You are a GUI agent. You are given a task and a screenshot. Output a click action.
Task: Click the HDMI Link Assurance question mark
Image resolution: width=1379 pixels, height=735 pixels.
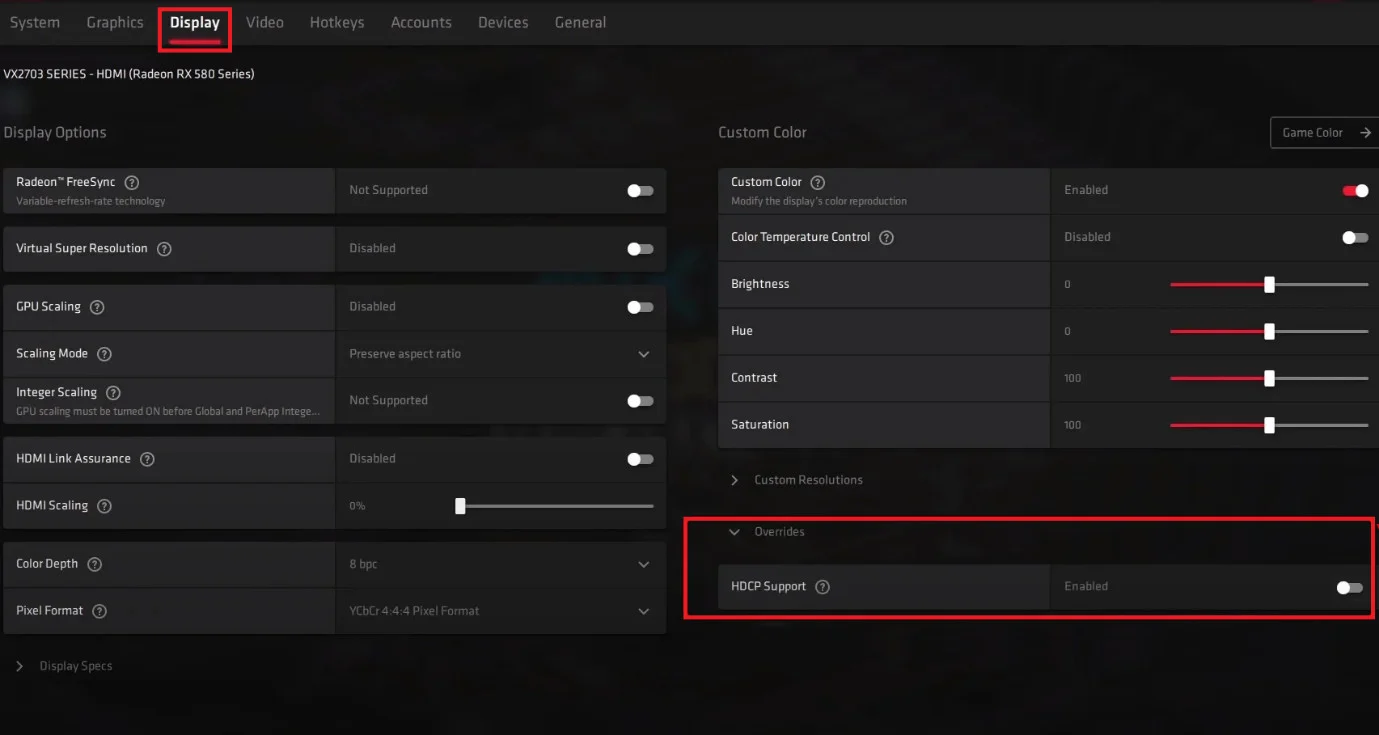(x=147, y=459)
